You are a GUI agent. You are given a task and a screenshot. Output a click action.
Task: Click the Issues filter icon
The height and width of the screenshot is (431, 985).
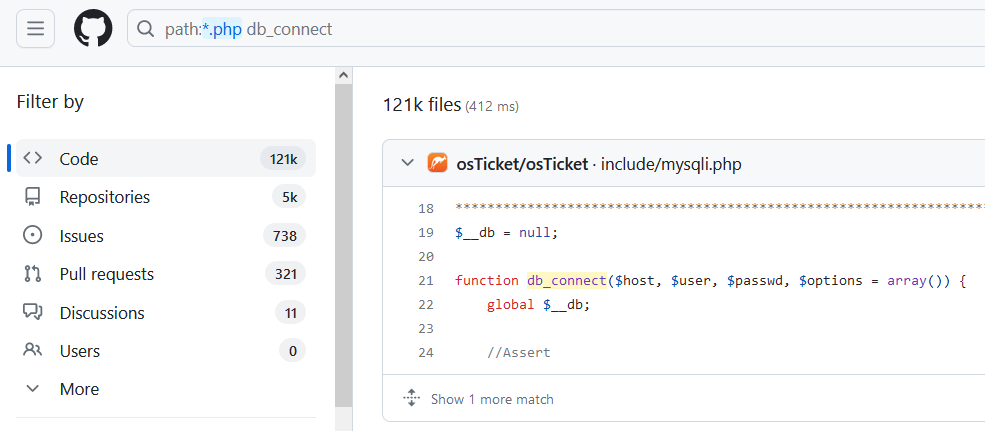pyautogui.click(x=33, y=236)
